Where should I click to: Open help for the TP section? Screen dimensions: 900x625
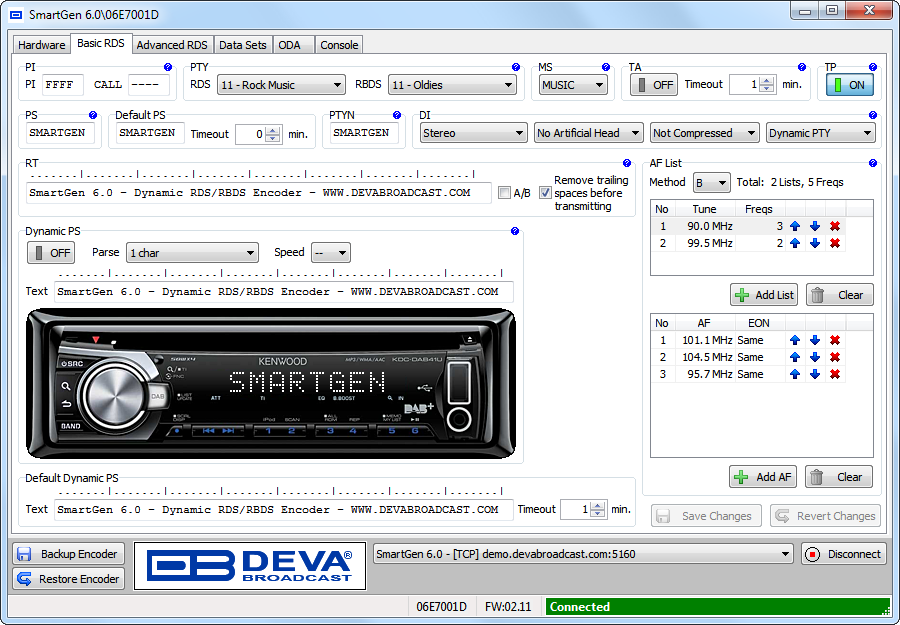click(x=872, y=67)
